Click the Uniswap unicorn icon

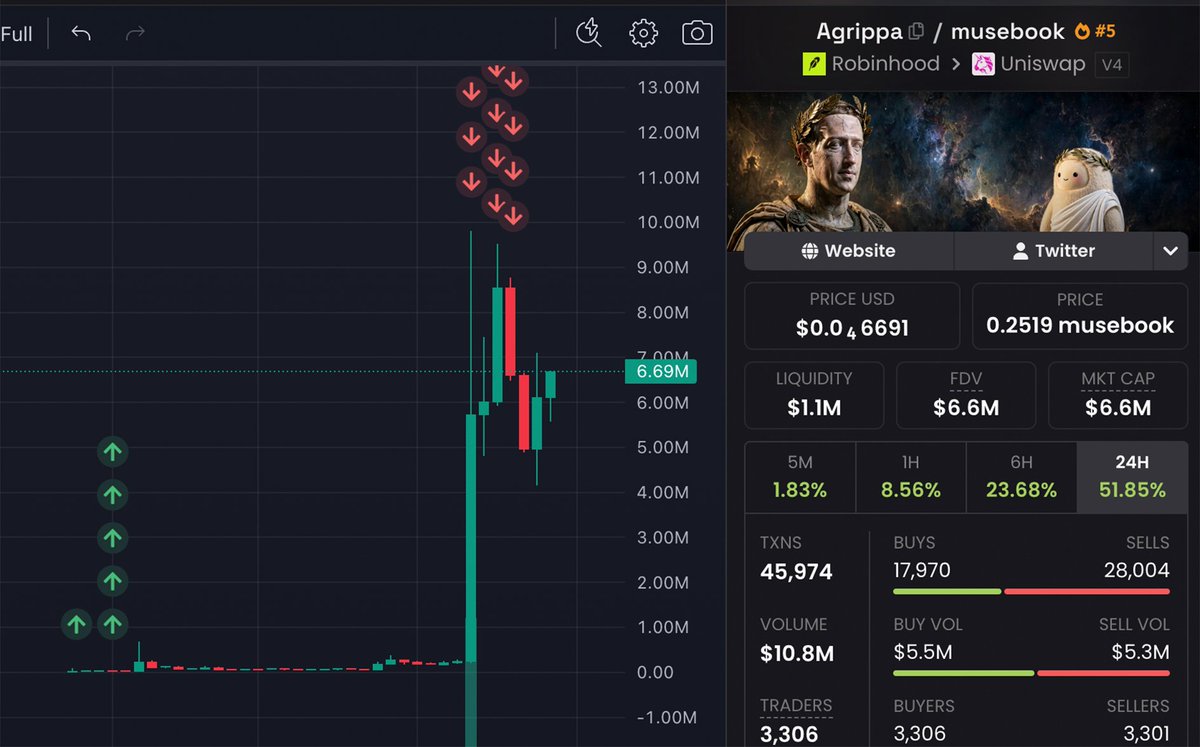[983, 64]
